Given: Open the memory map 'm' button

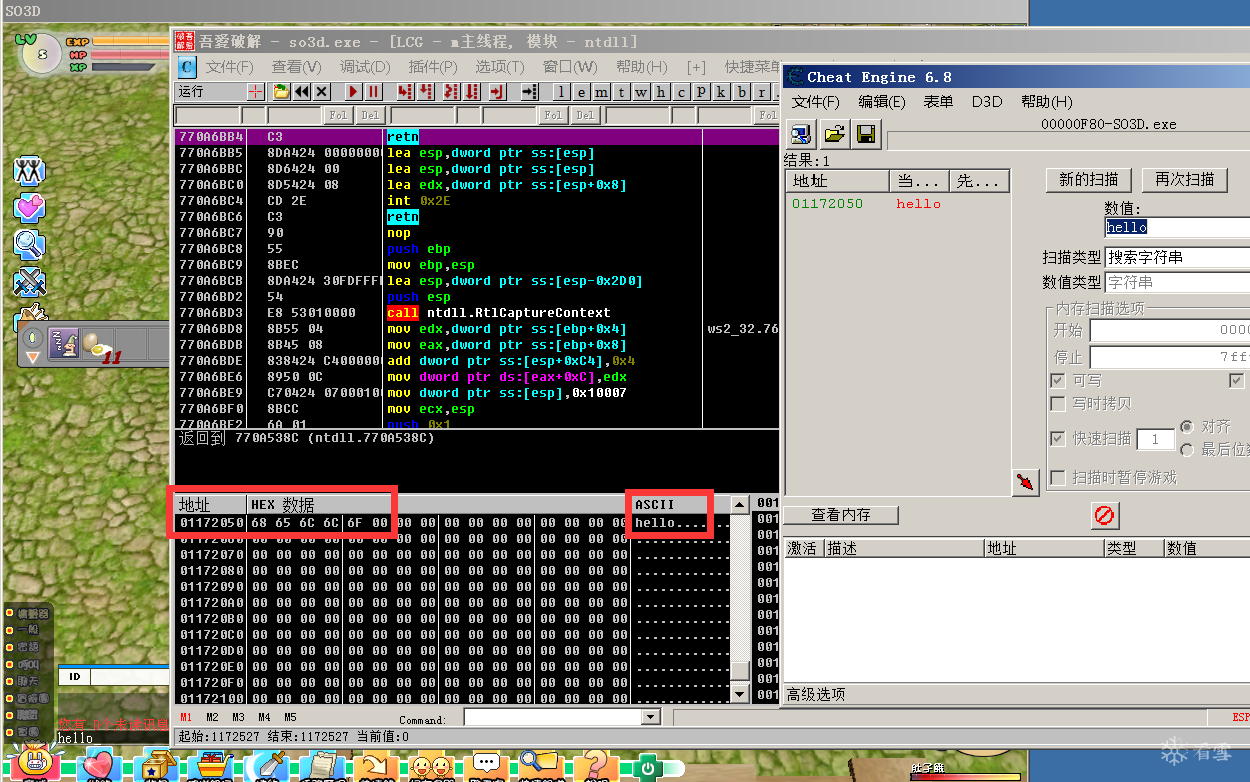Looking at the screenshot, I should [601, 91].
